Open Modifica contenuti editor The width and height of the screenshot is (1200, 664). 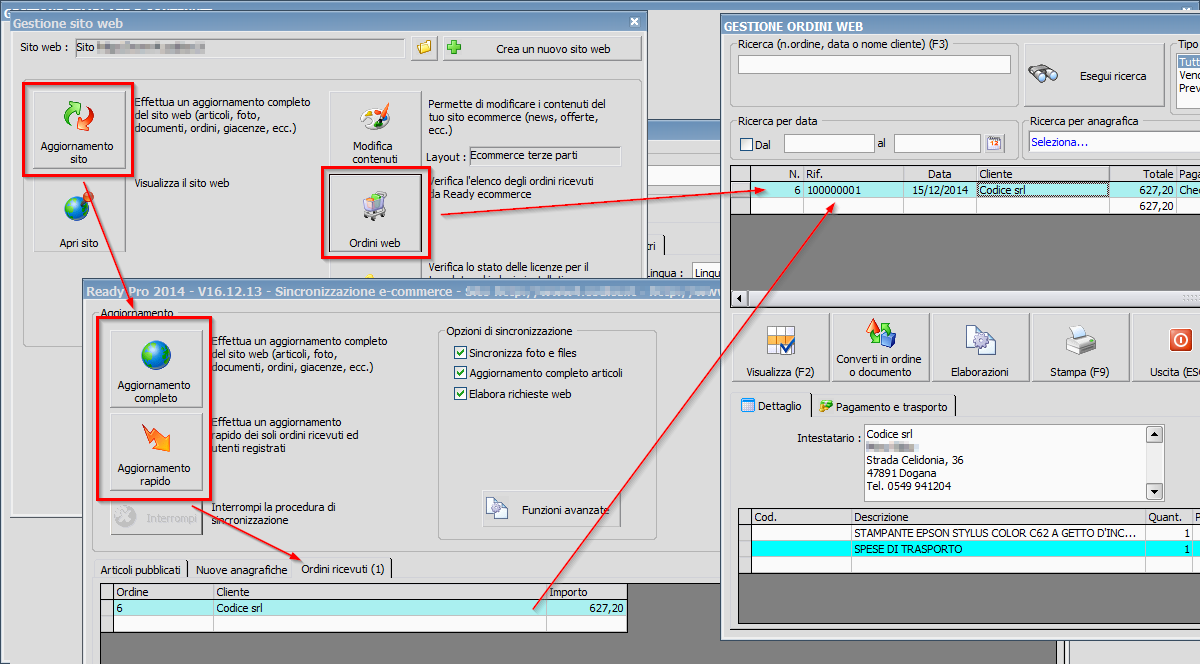375,130
